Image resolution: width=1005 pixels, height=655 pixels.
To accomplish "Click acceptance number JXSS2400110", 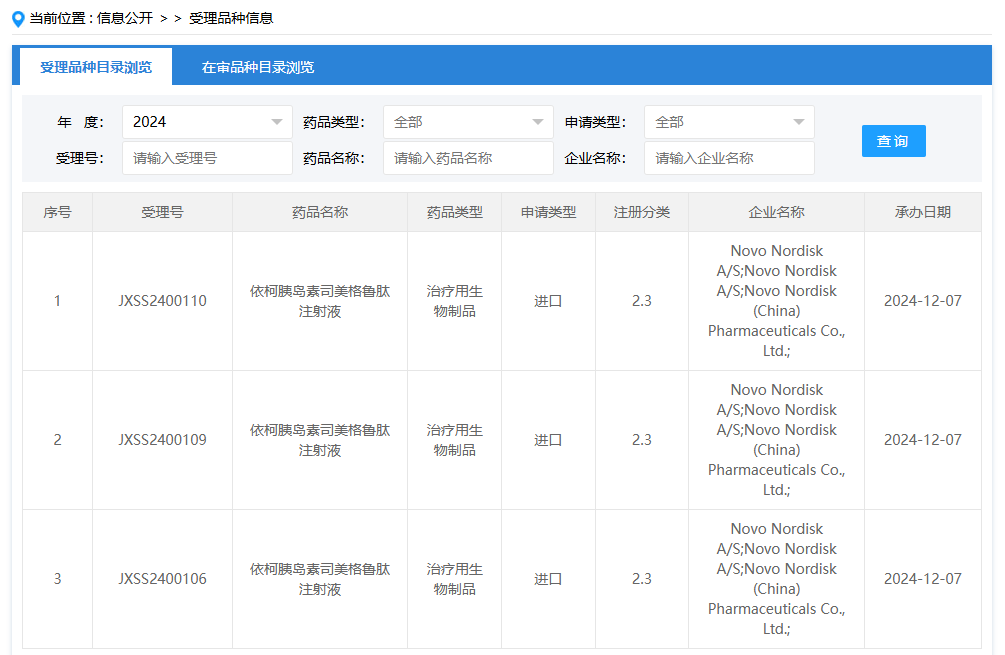I will pos(162,301).
